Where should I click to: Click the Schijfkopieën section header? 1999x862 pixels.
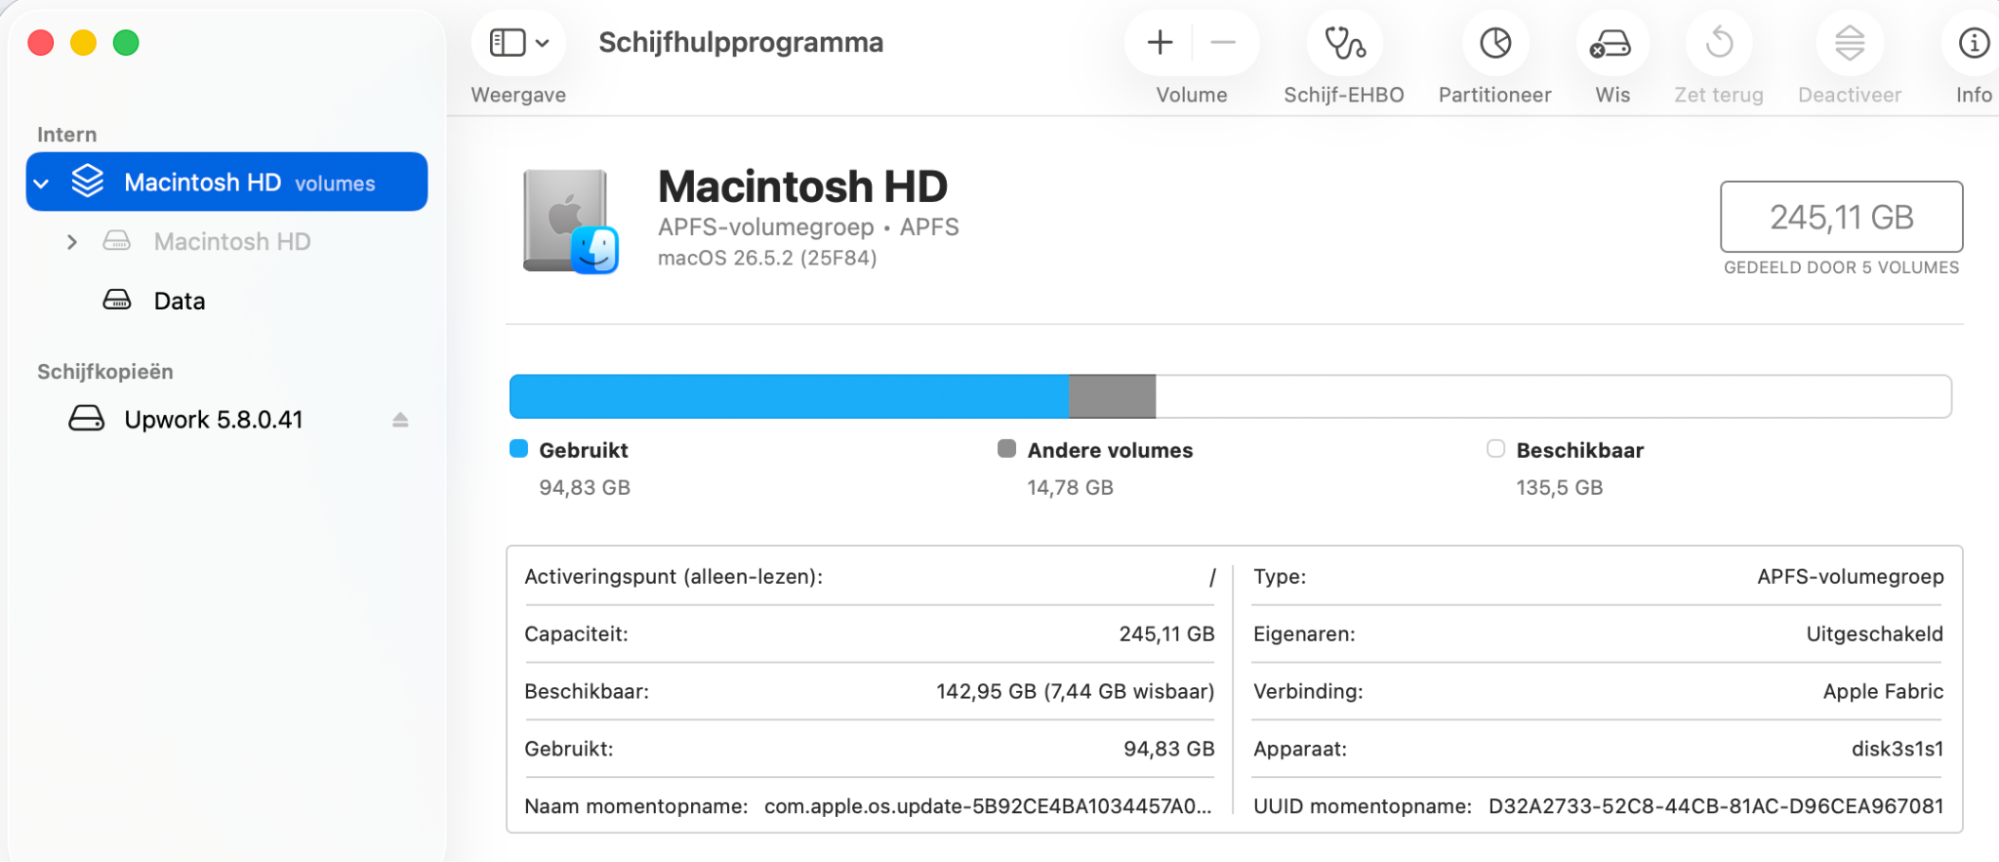tap(105, 372)
